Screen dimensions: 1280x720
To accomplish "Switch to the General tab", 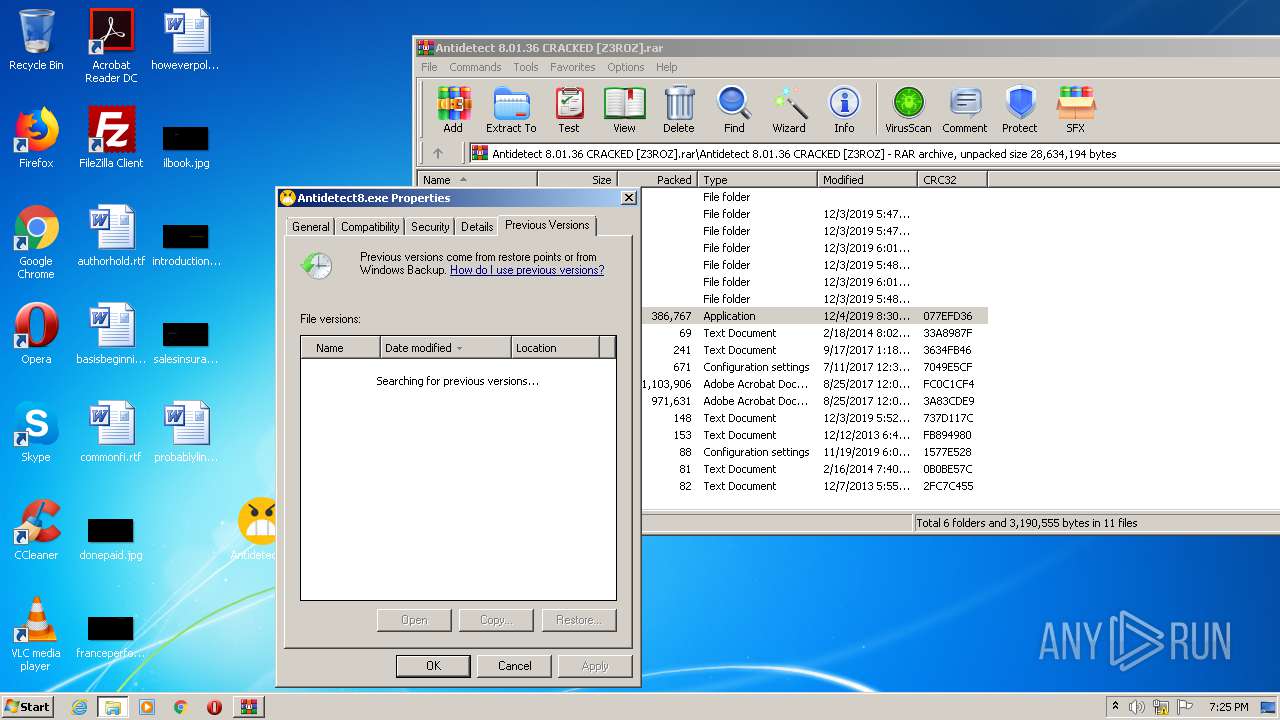I will coord(310,227).
